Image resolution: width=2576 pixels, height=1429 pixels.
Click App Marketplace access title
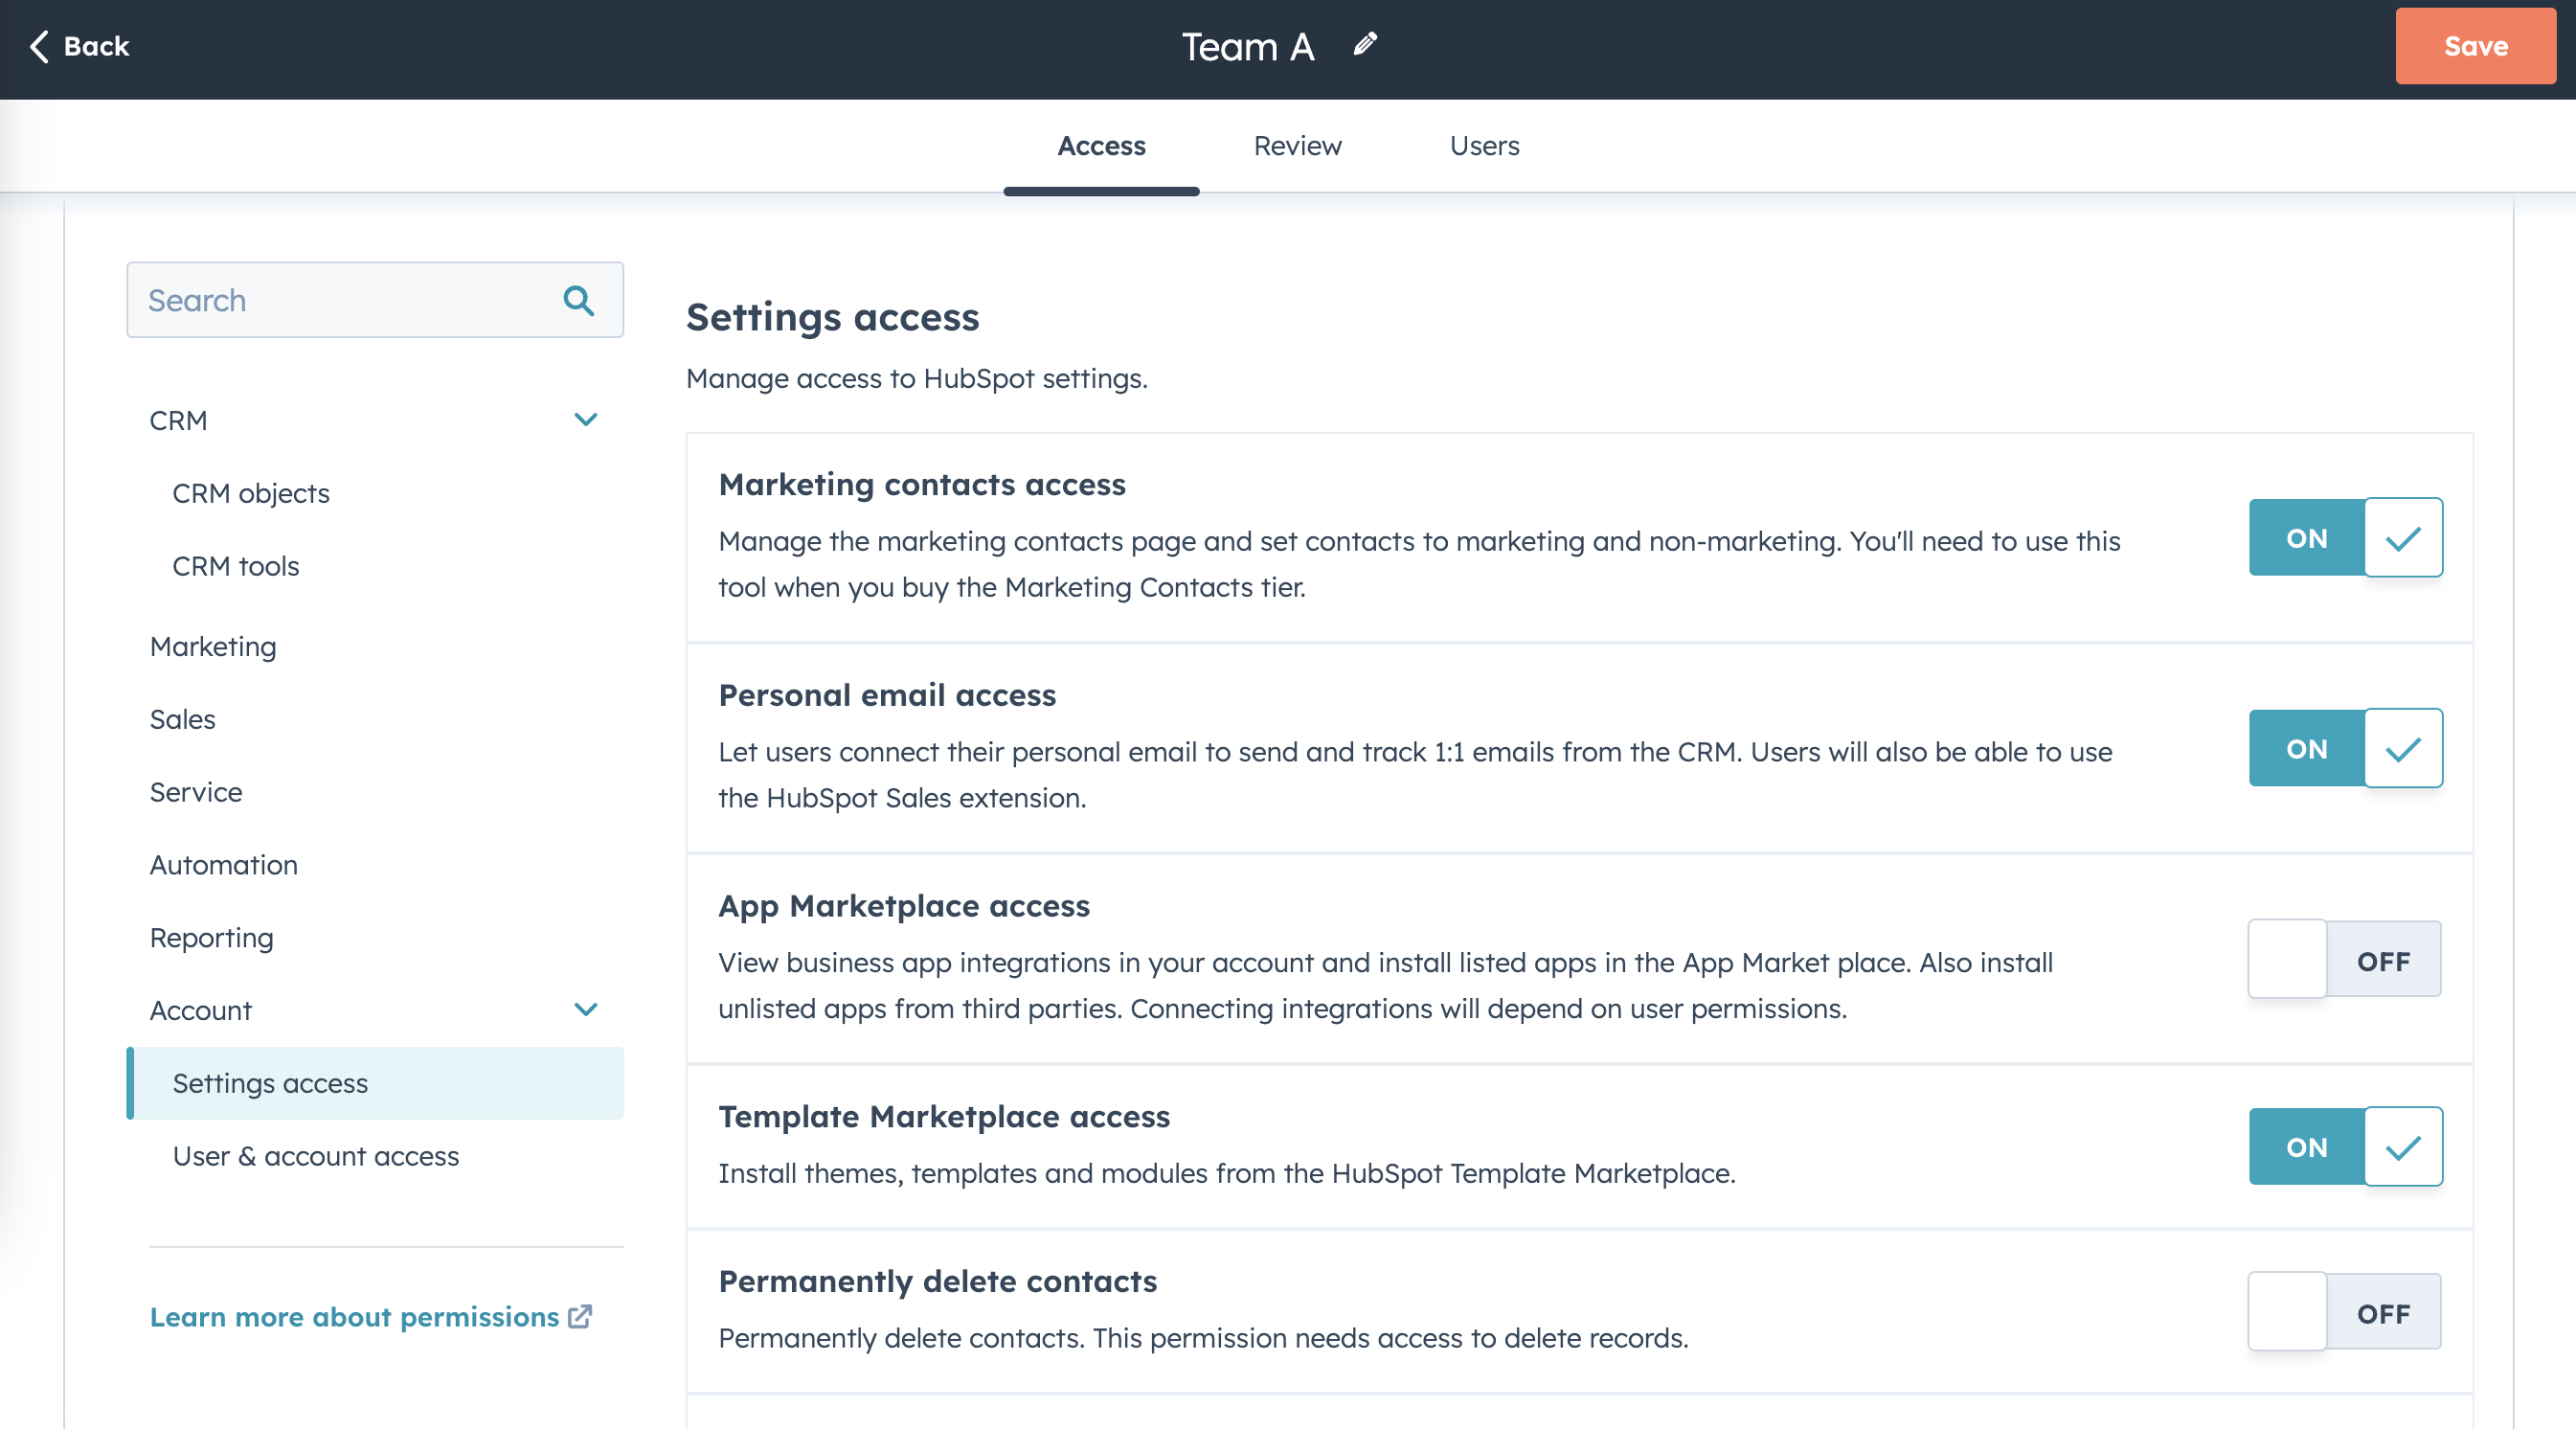[904, 906]
